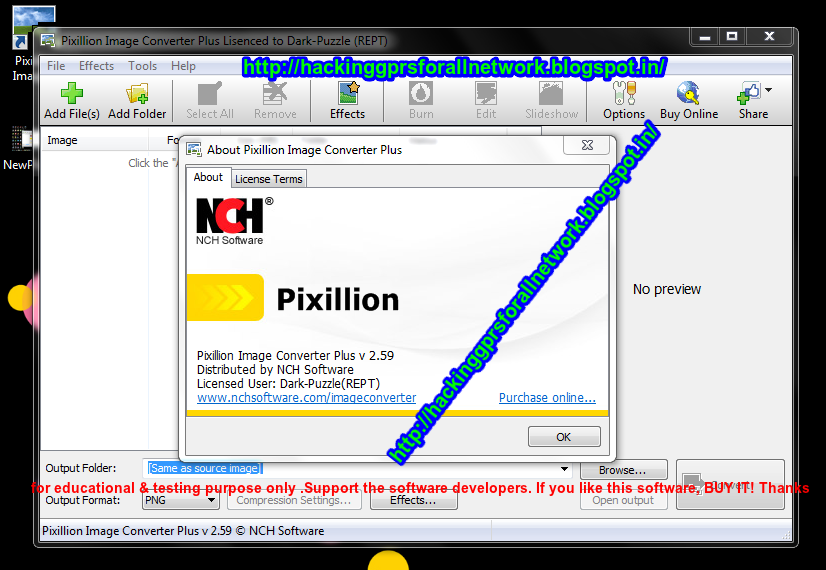Screen dimensions: 826x570
Task: Close the About Pixillion dialog
Action: click(587, 145)
